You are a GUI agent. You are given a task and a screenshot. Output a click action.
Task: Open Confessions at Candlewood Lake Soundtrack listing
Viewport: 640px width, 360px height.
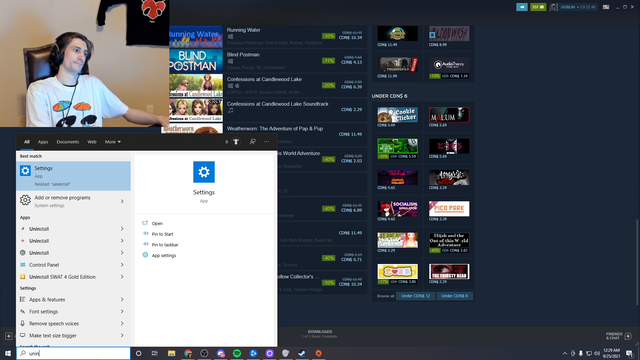click(x=268, y=110)
